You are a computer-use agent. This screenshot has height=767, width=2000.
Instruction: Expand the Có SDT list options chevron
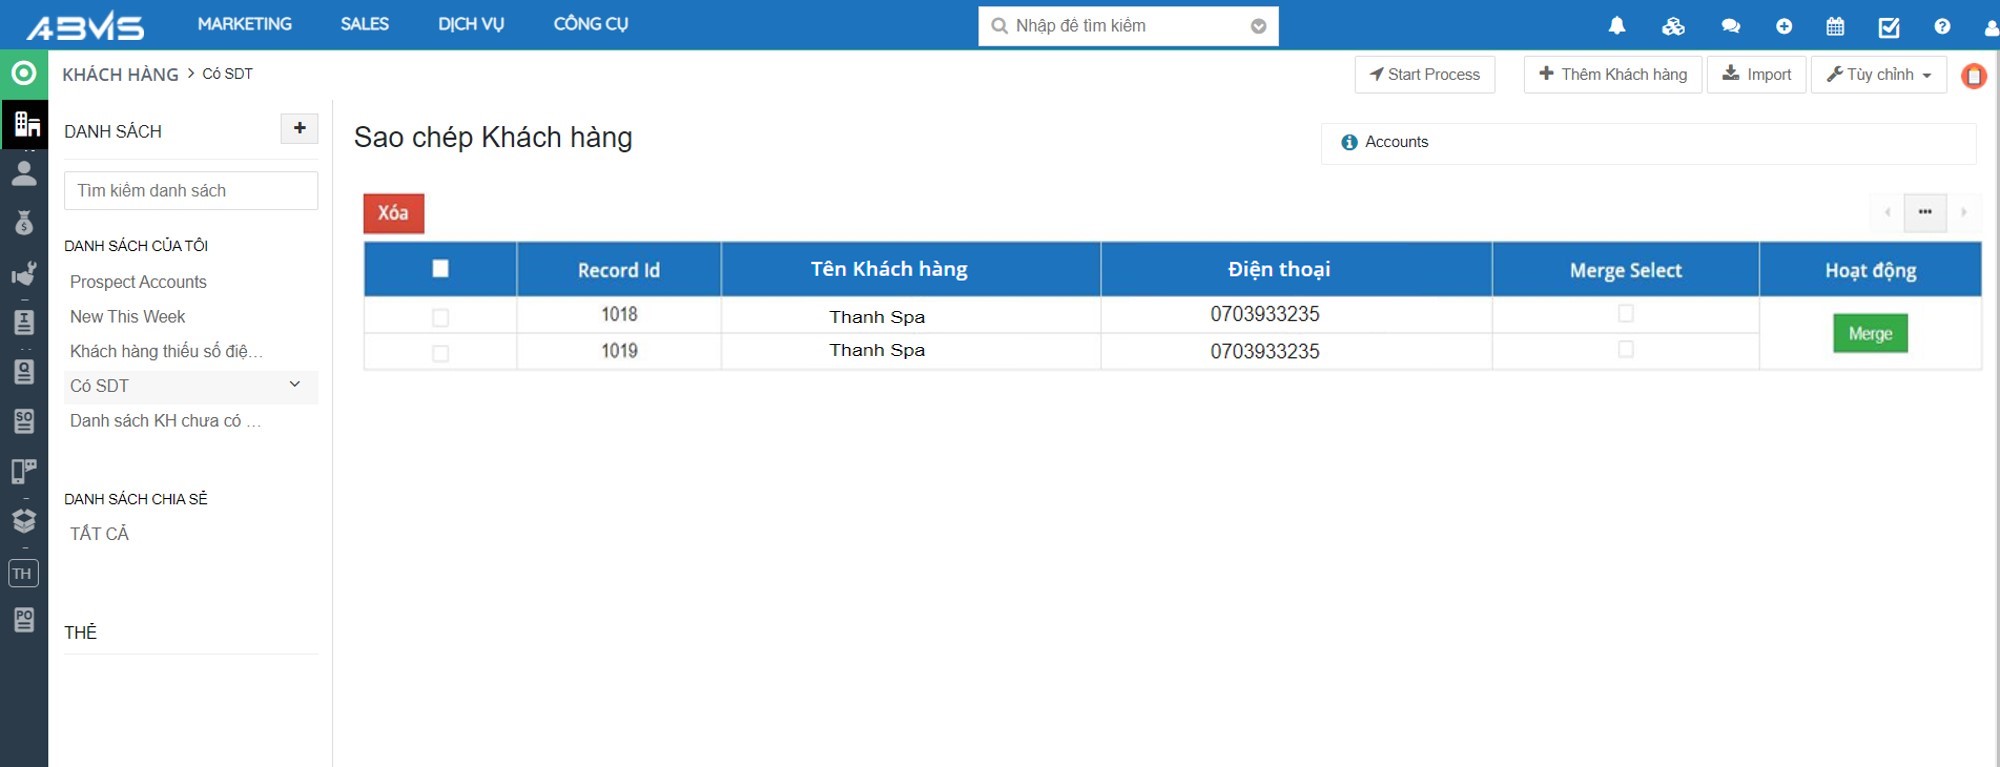pyautogui.click(x=295, y=385)
